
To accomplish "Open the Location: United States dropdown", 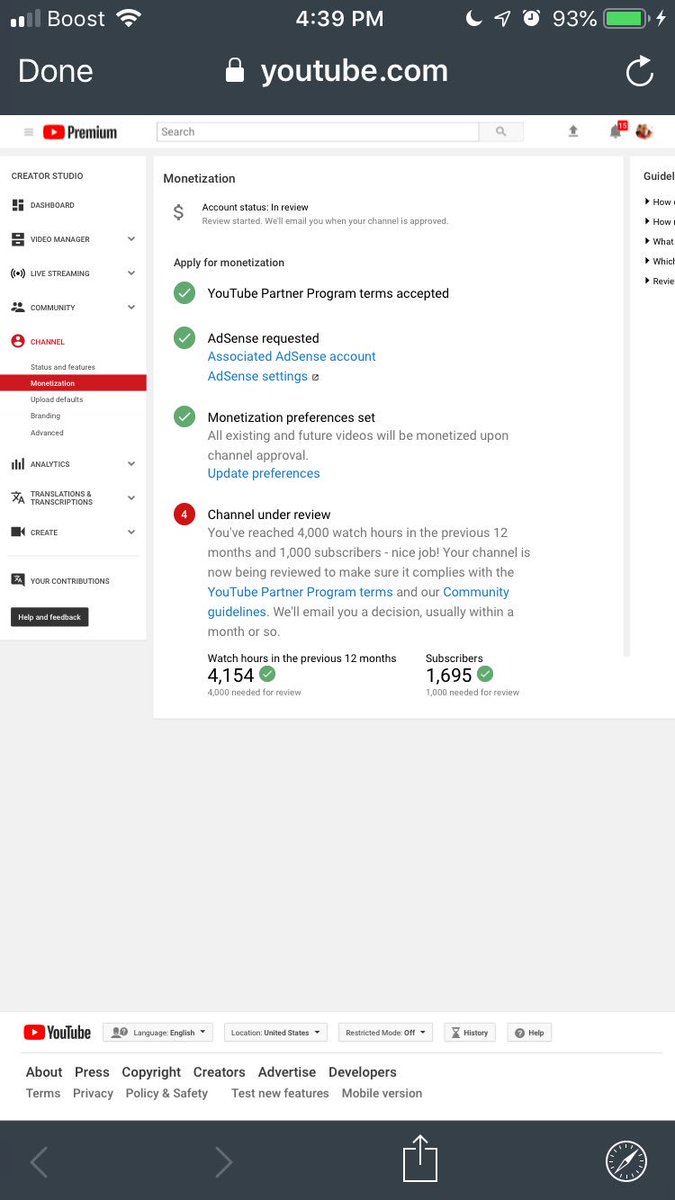I will tap(275, 1033).
